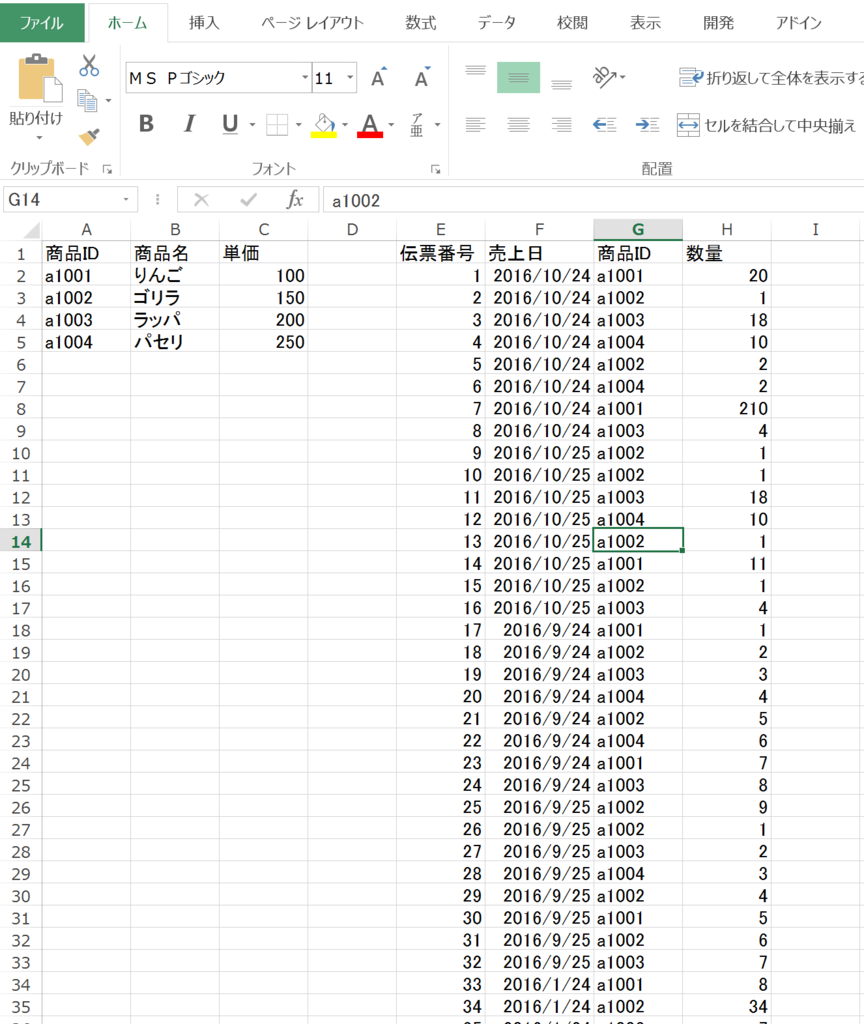
Task: Apply red font color
Action: (x=370, y=125)
